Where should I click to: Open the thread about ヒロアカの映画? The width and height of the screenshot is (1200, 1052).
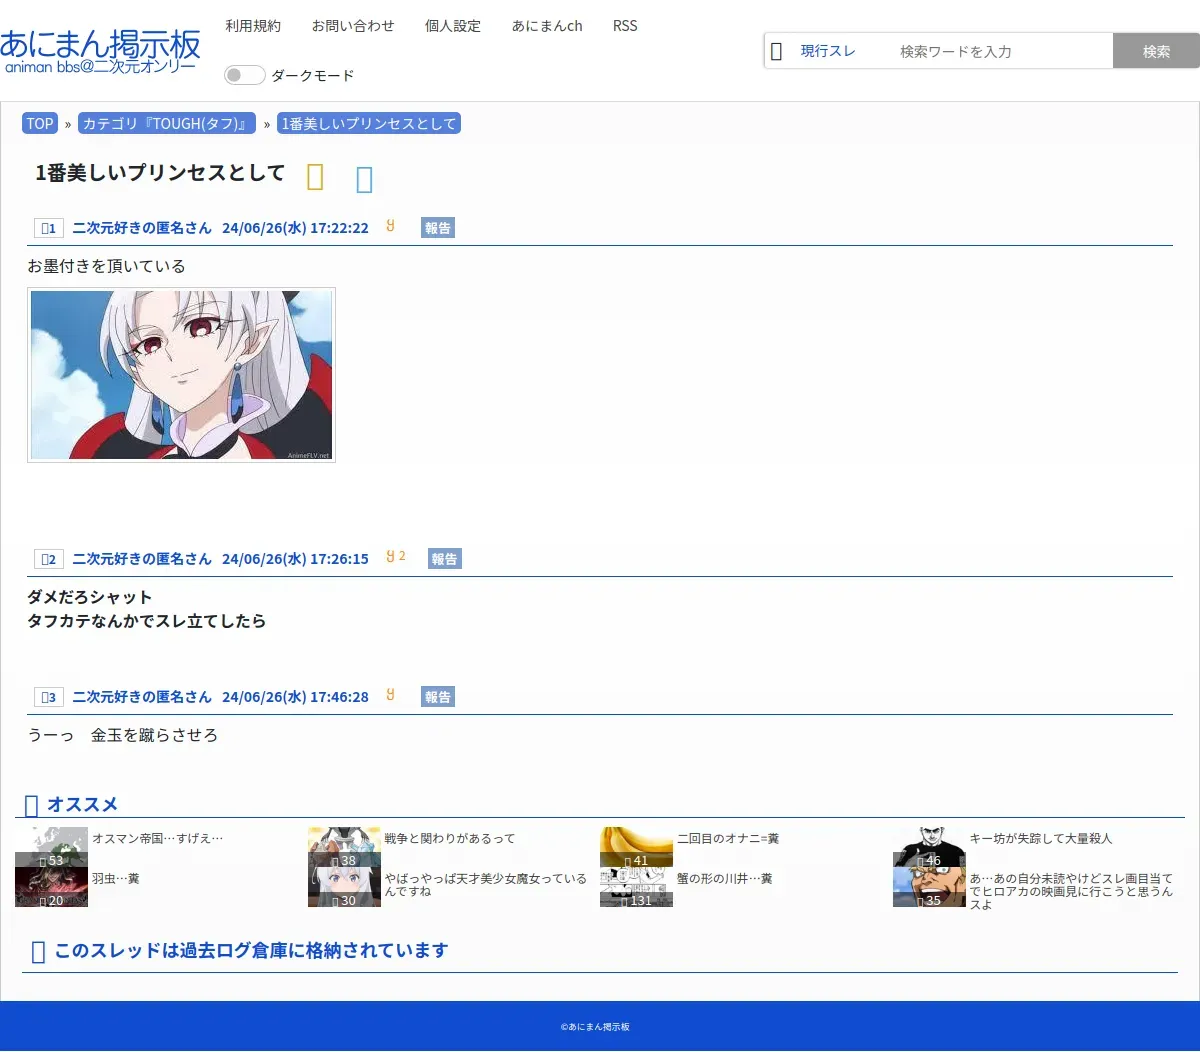(1072, 891)
